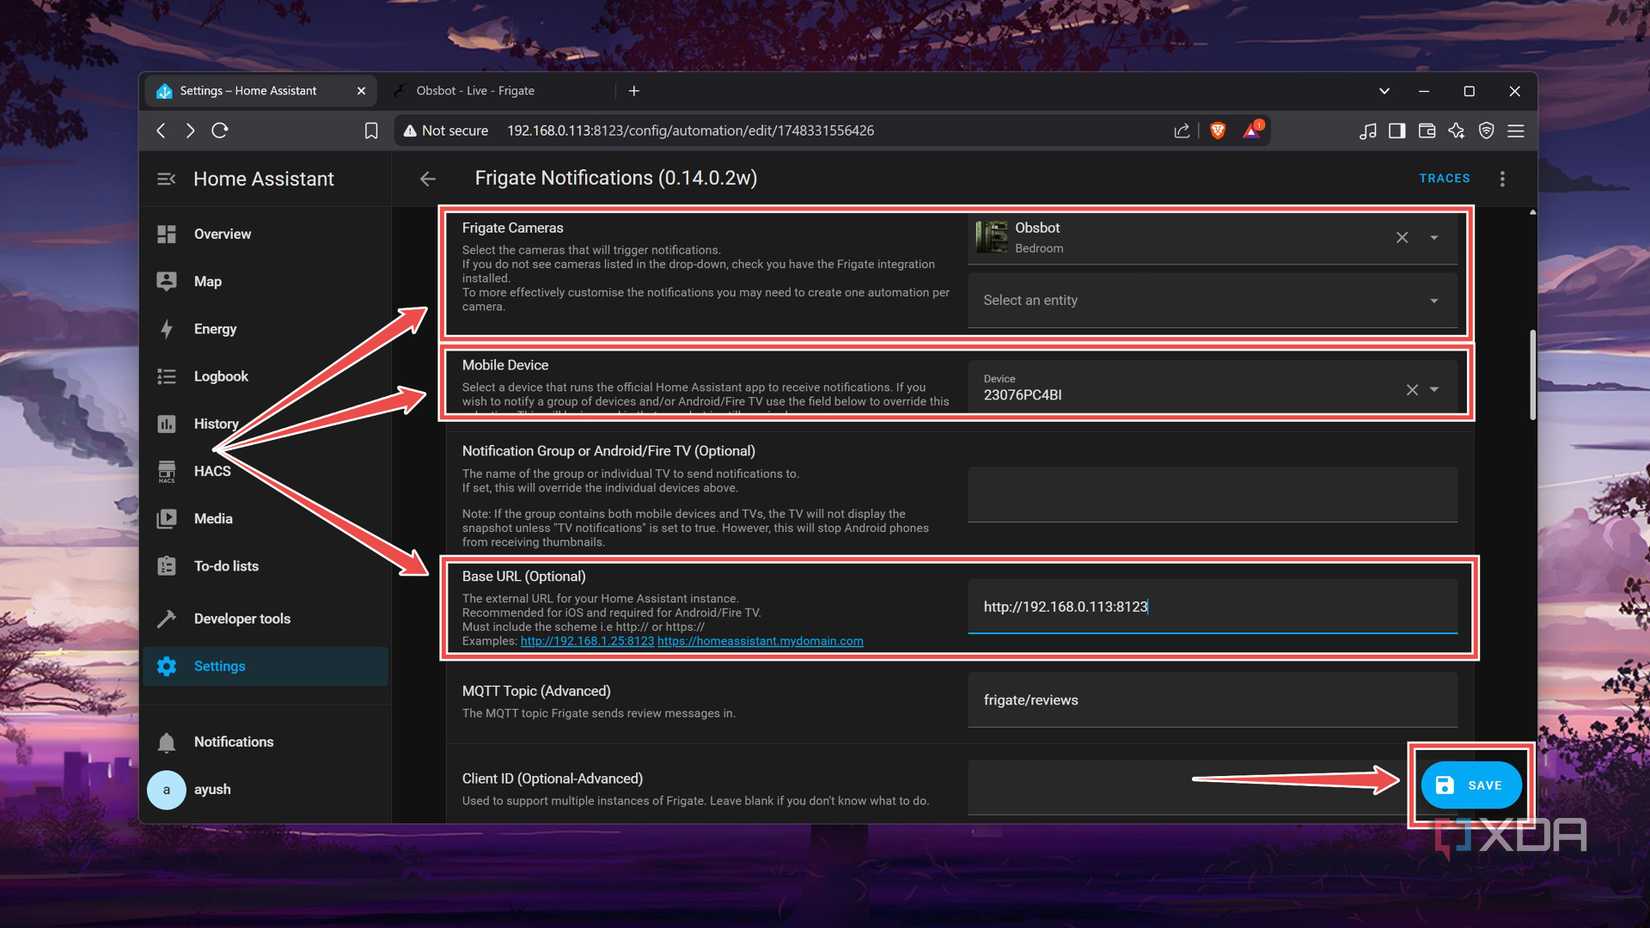The width and height of the screenshot is (1650, 928).
Task: Open the History panel icon
Action: click(166, 423)
